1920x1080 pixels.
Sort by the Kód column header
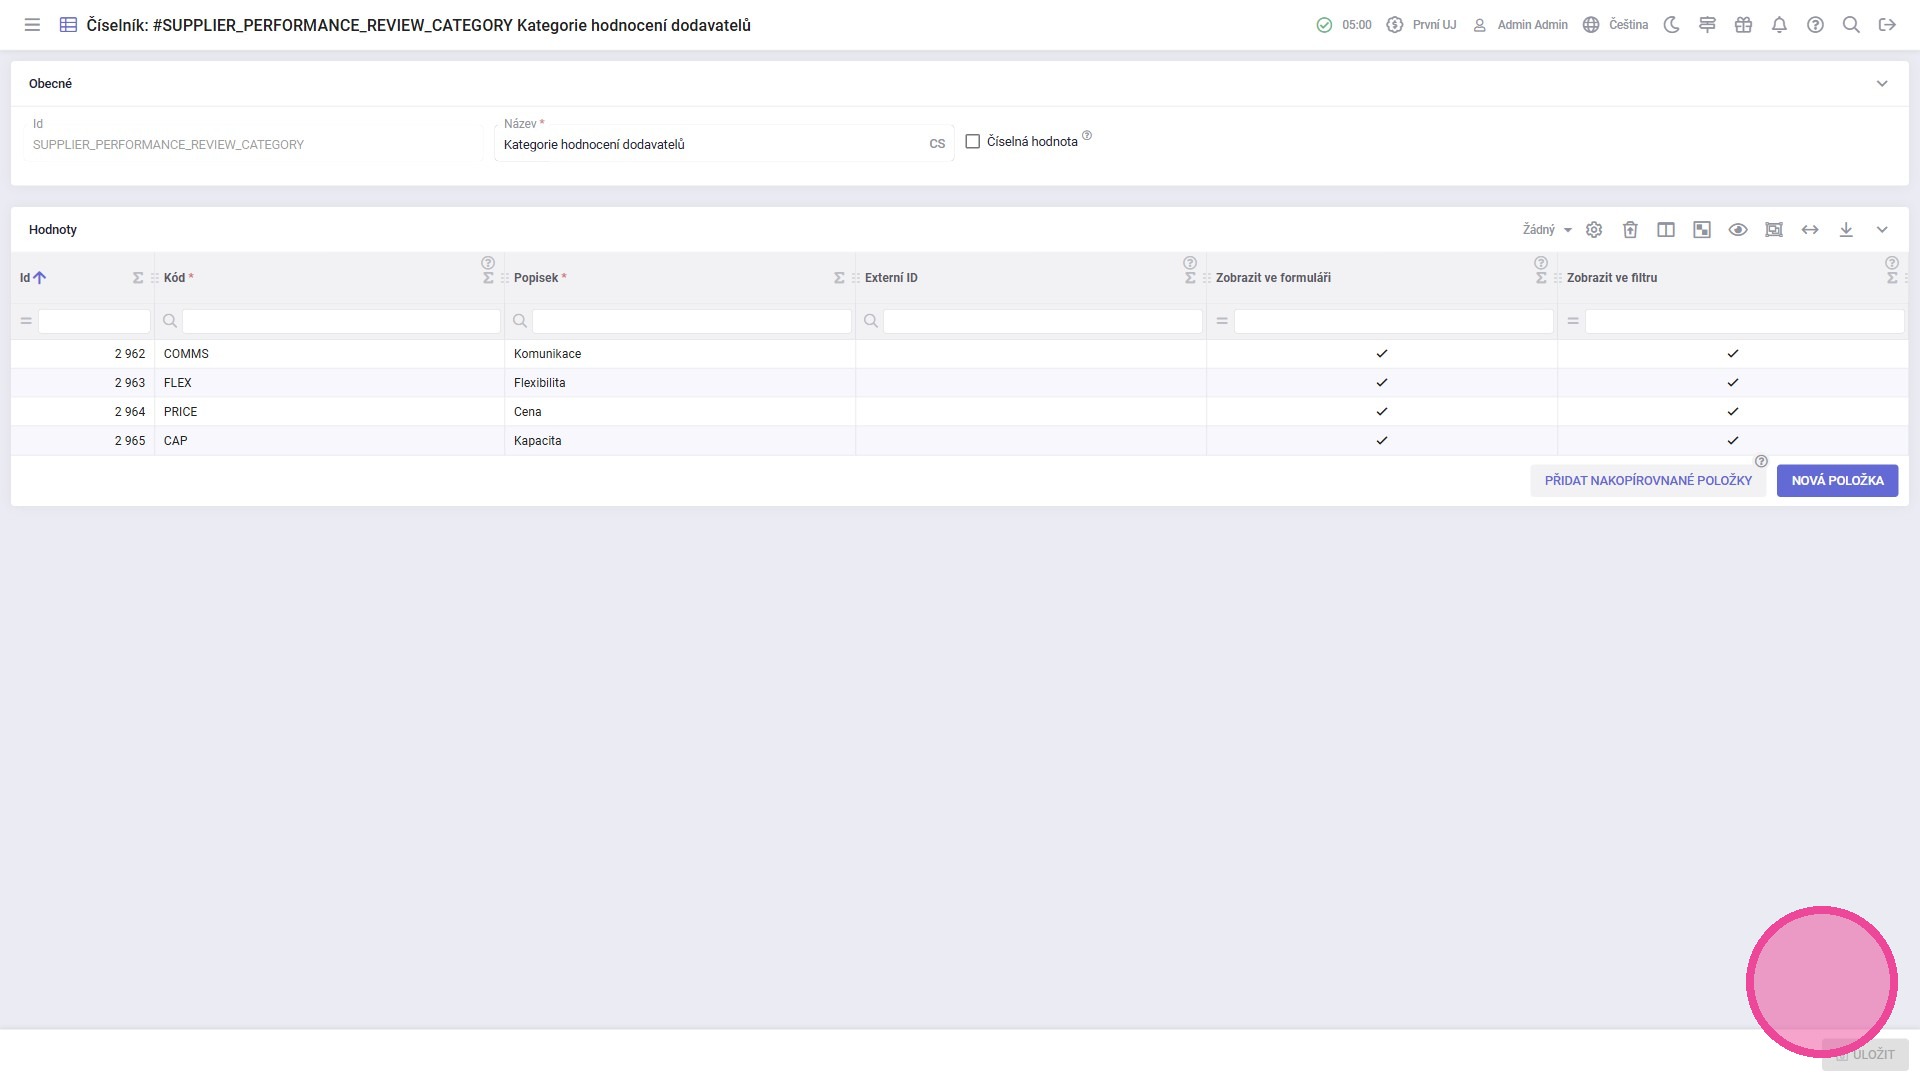click(174, 278)
